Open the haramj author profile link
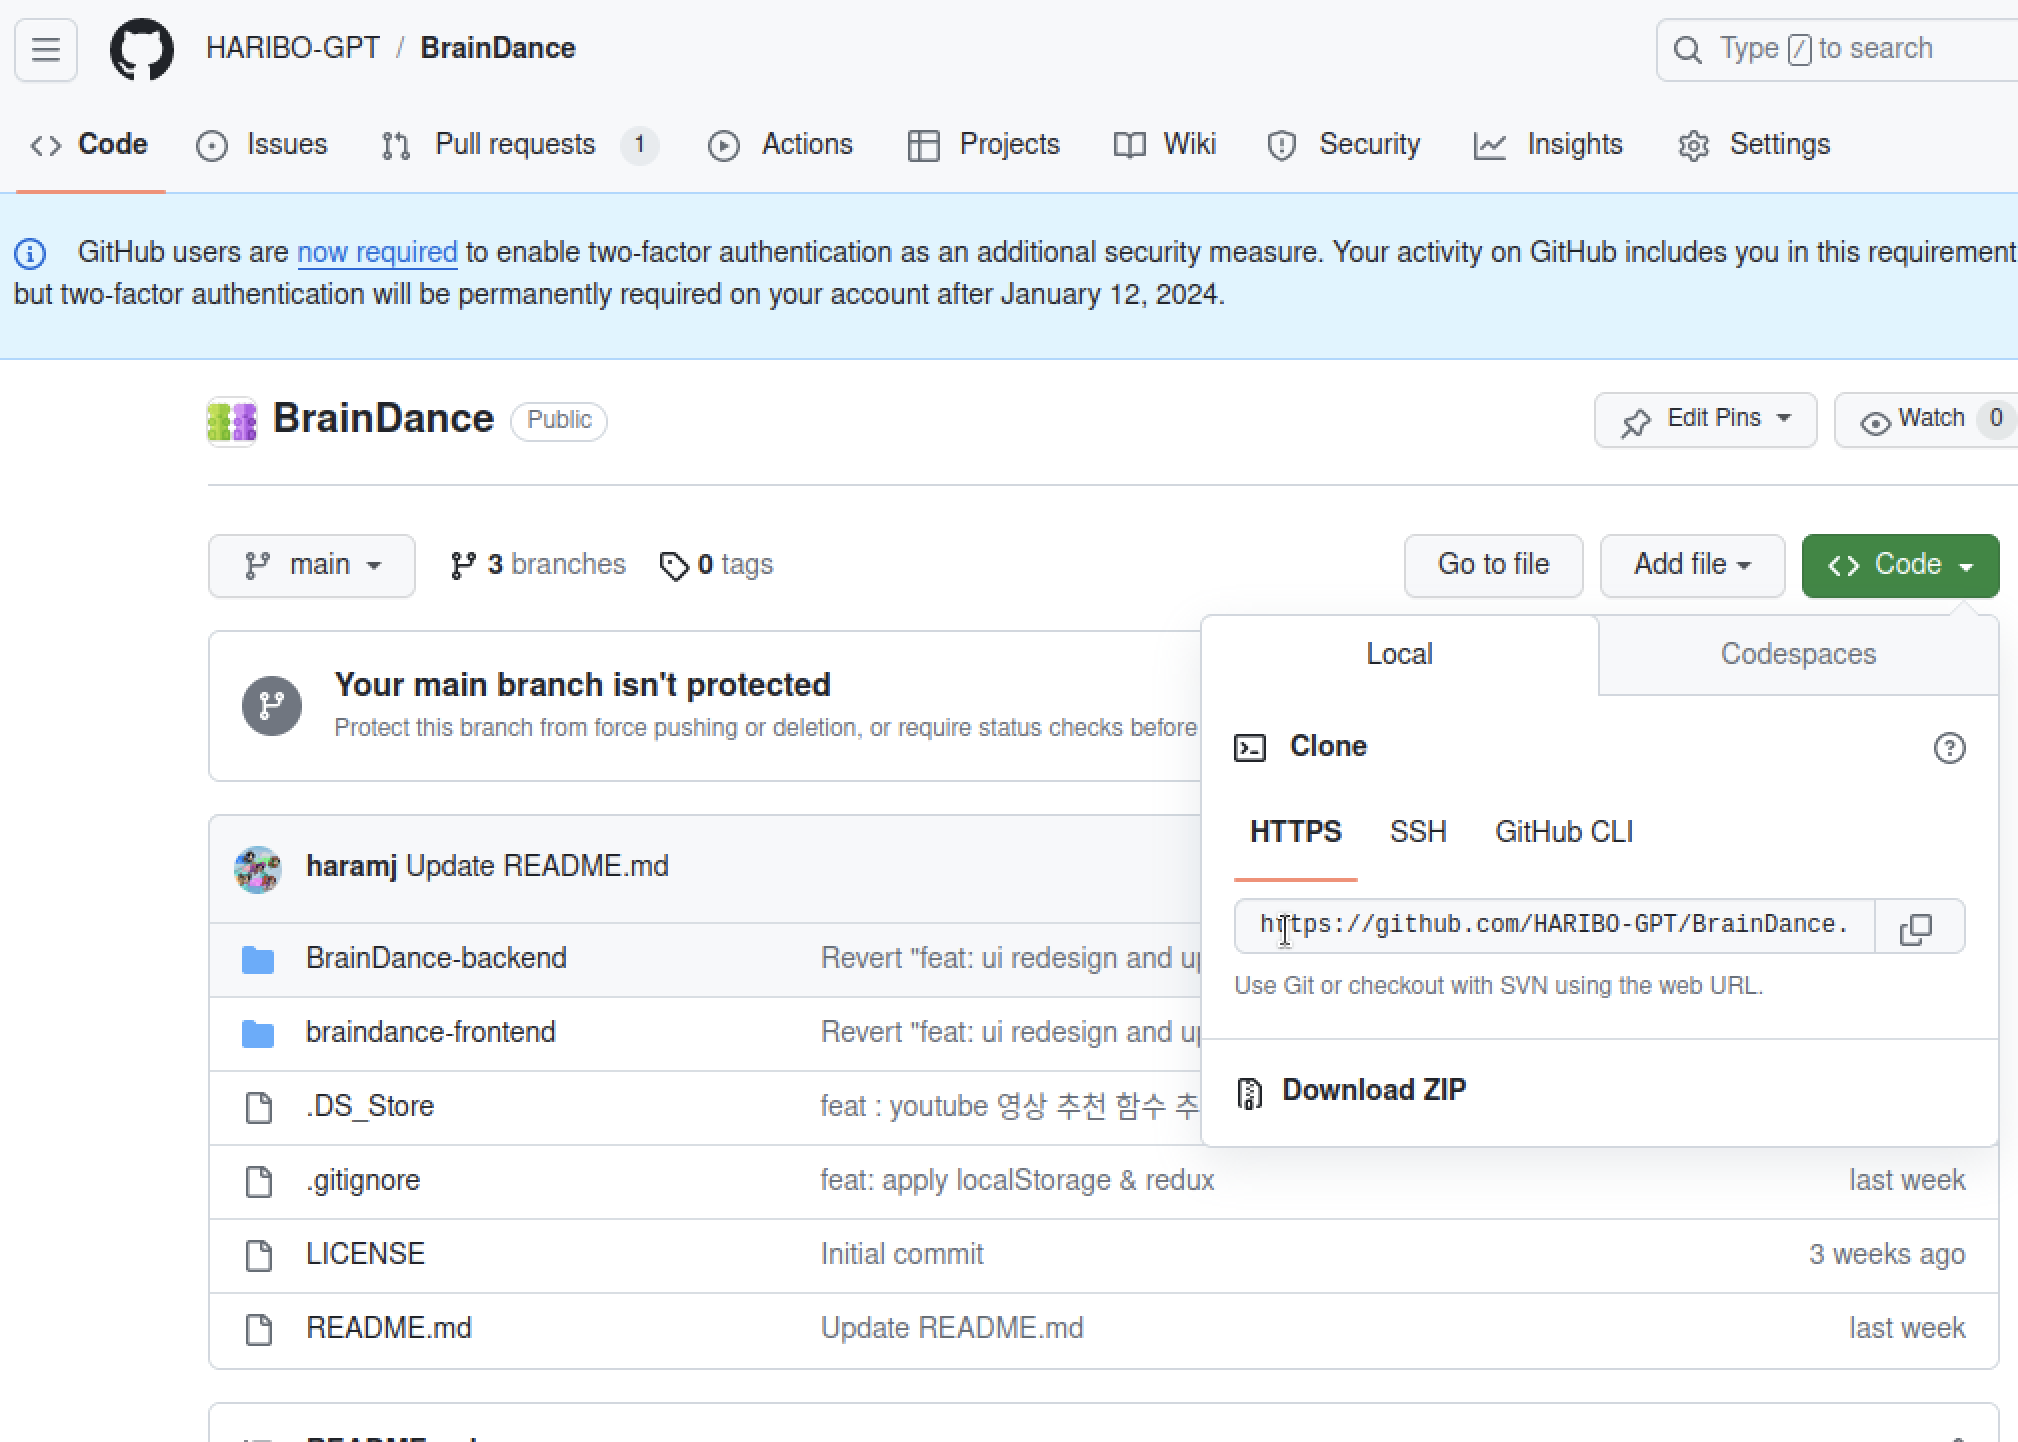The width and height of the screenshot is (2018, 1442). 351,867
